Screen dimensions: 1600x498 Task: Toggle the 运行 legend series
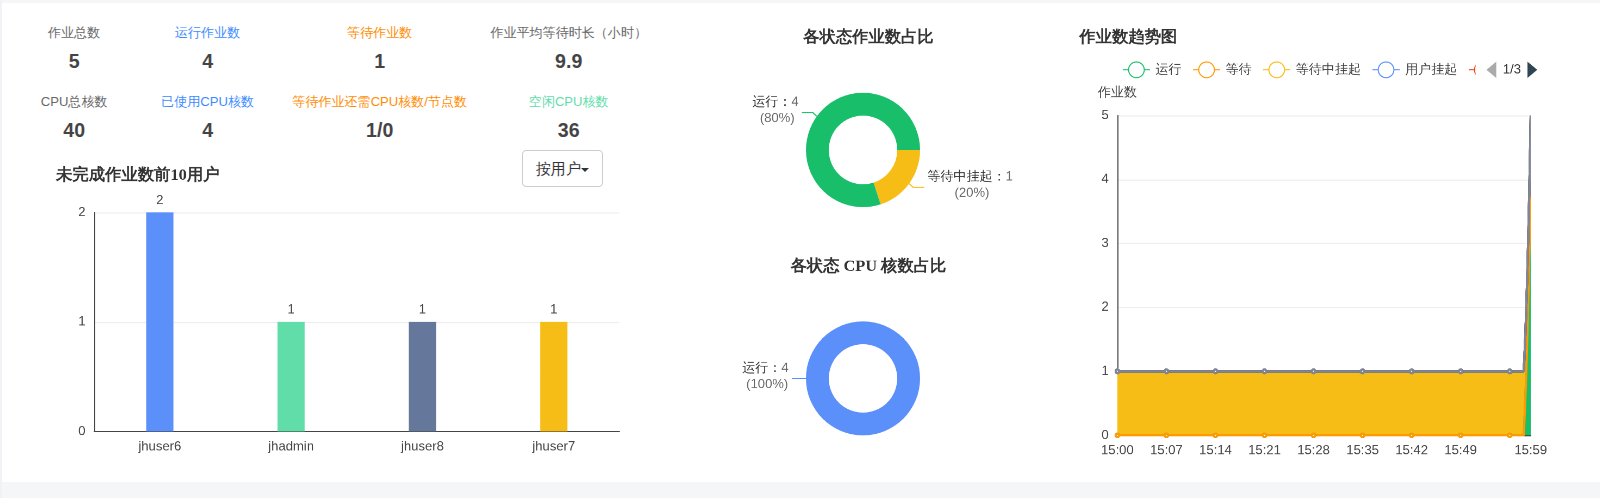tap(1152, 69)
